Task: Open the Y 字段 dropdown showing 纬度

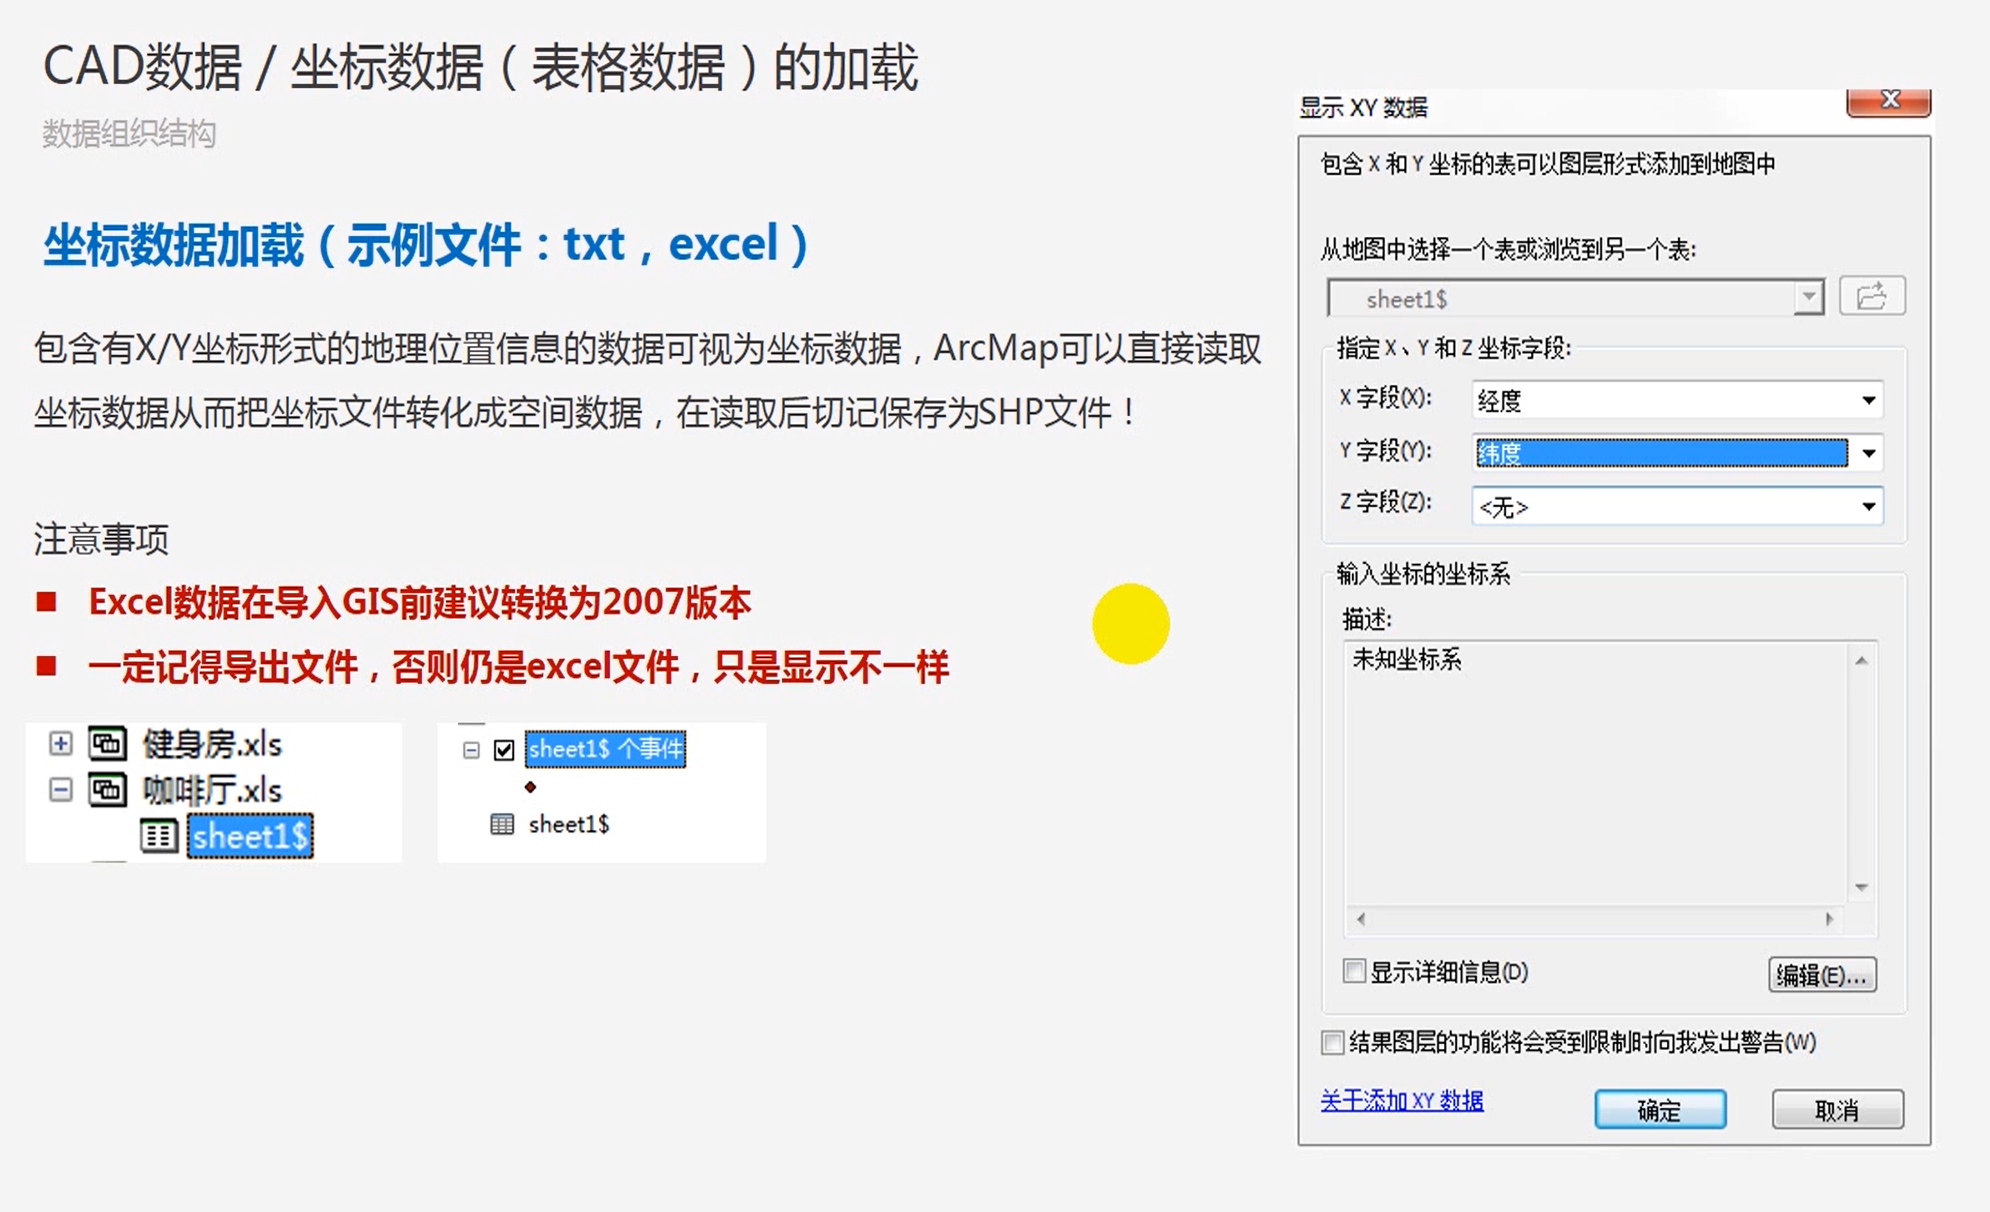Action: pos(1867,453)
